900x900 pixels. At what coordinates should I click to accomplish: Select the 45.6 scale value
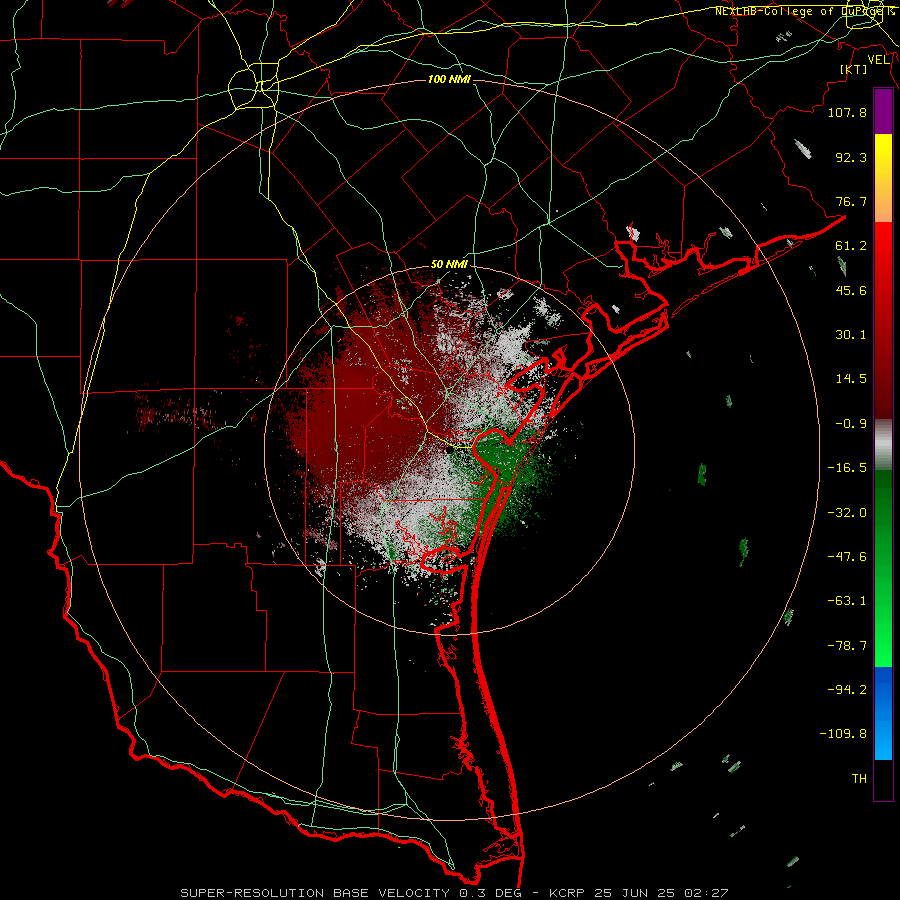point(851,290)
